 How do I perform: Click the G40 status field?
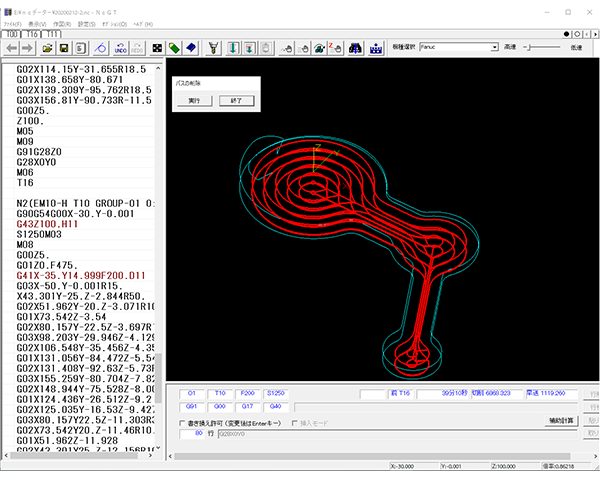pos(276,407)
